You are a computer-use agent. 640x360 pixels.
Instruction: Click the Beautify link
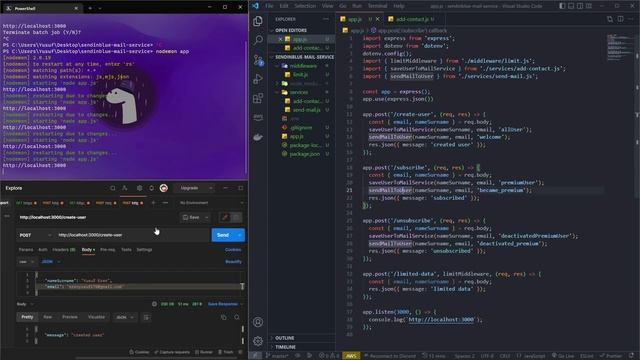pyautogui.click(x=233, y=262)
